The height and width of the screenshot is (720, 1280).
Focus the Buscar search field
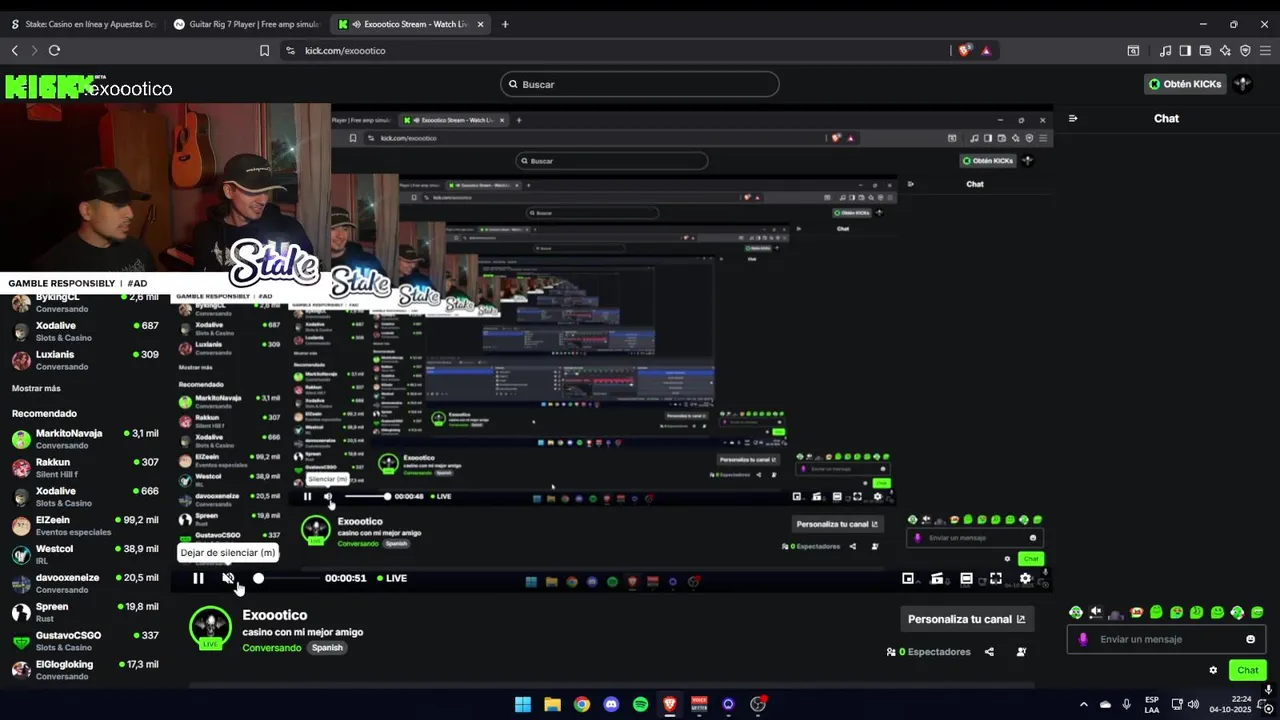pyautogui.click(x=639, y=84)
